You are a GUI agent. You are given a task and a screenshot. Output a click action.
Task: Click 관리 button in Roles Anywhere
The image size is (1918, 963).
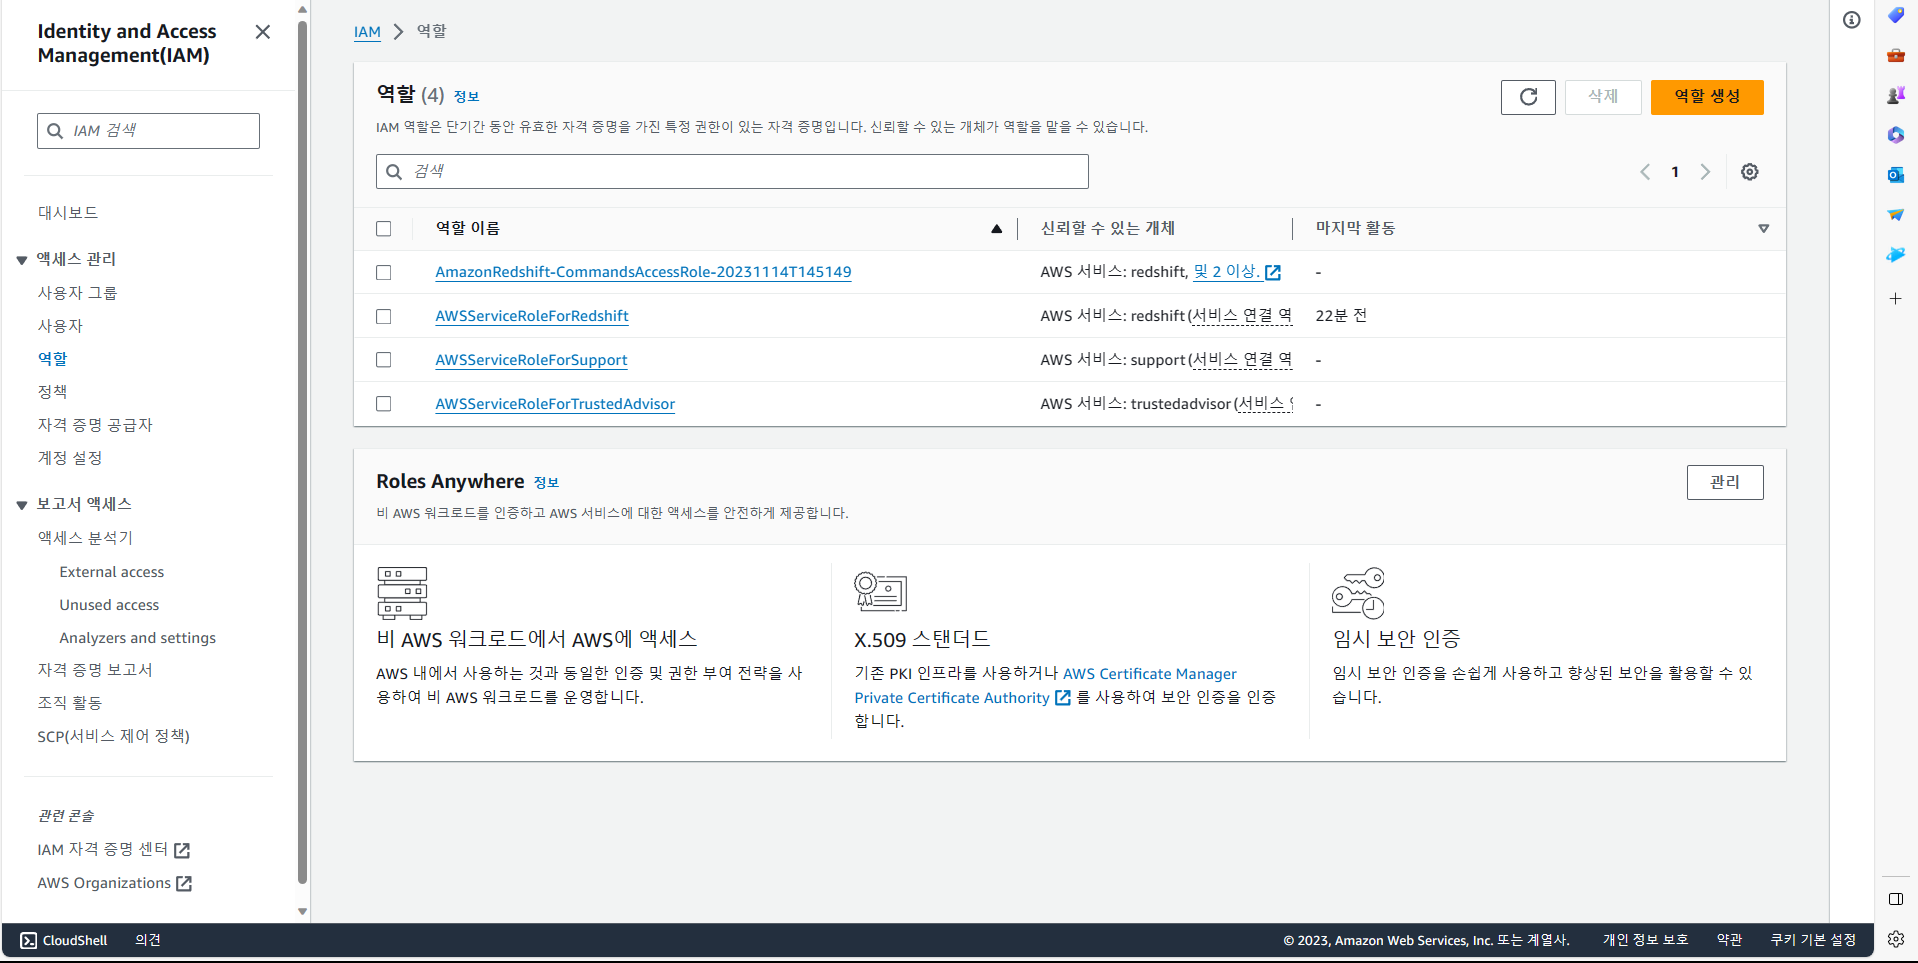click(1725, 482)
